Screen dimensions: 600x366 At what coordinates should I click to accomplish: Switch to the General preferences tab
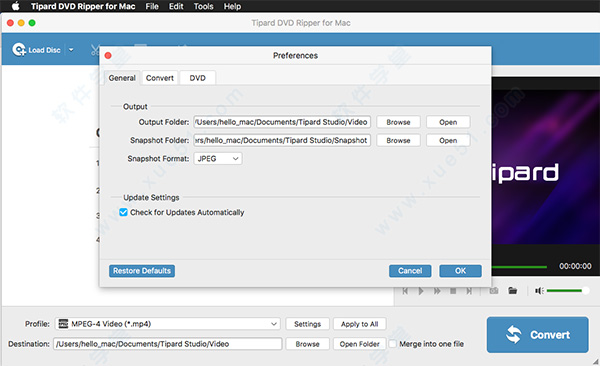click(x=122, y=78)
